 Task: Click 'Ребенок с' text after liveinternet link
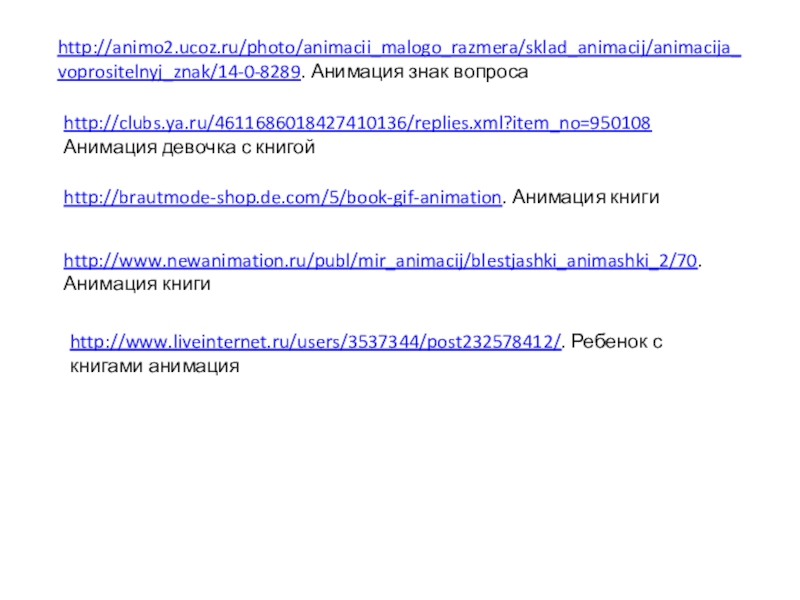point(617,341)
